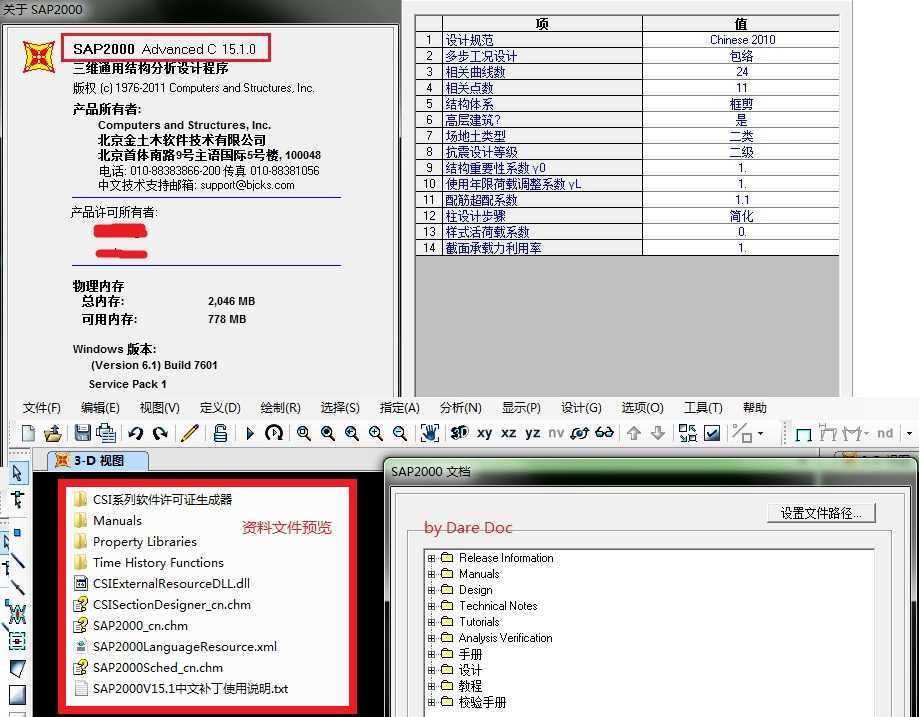Select Quick Draw Braces side tool
The height and width of the screenshot is (717, 919).
pos(17,614)
